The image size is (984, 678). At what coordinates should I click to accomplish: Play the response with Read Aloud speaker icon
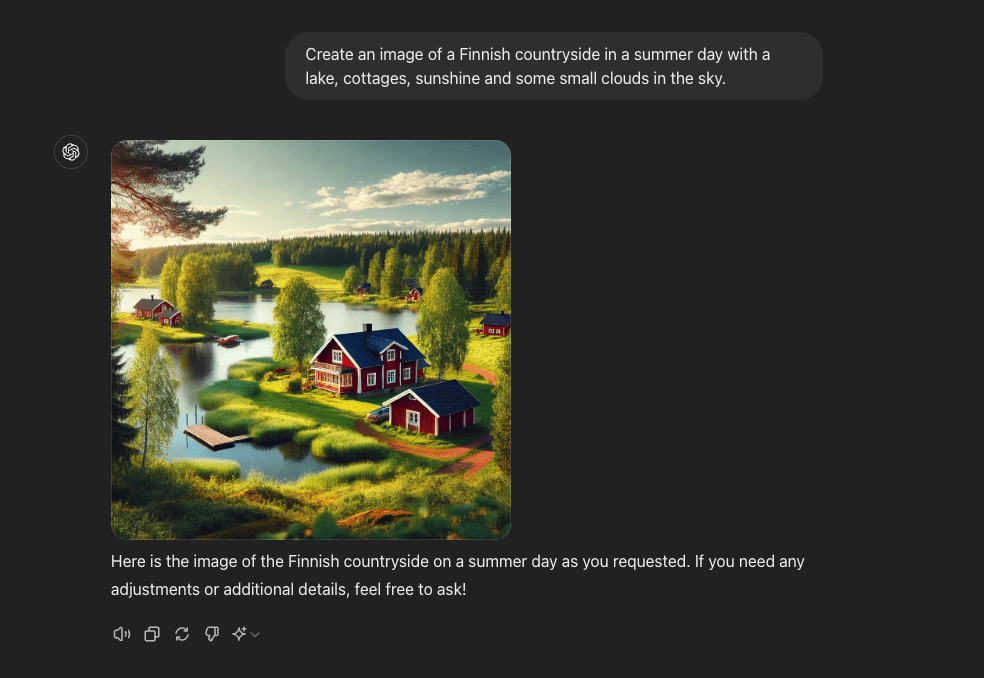121,634
